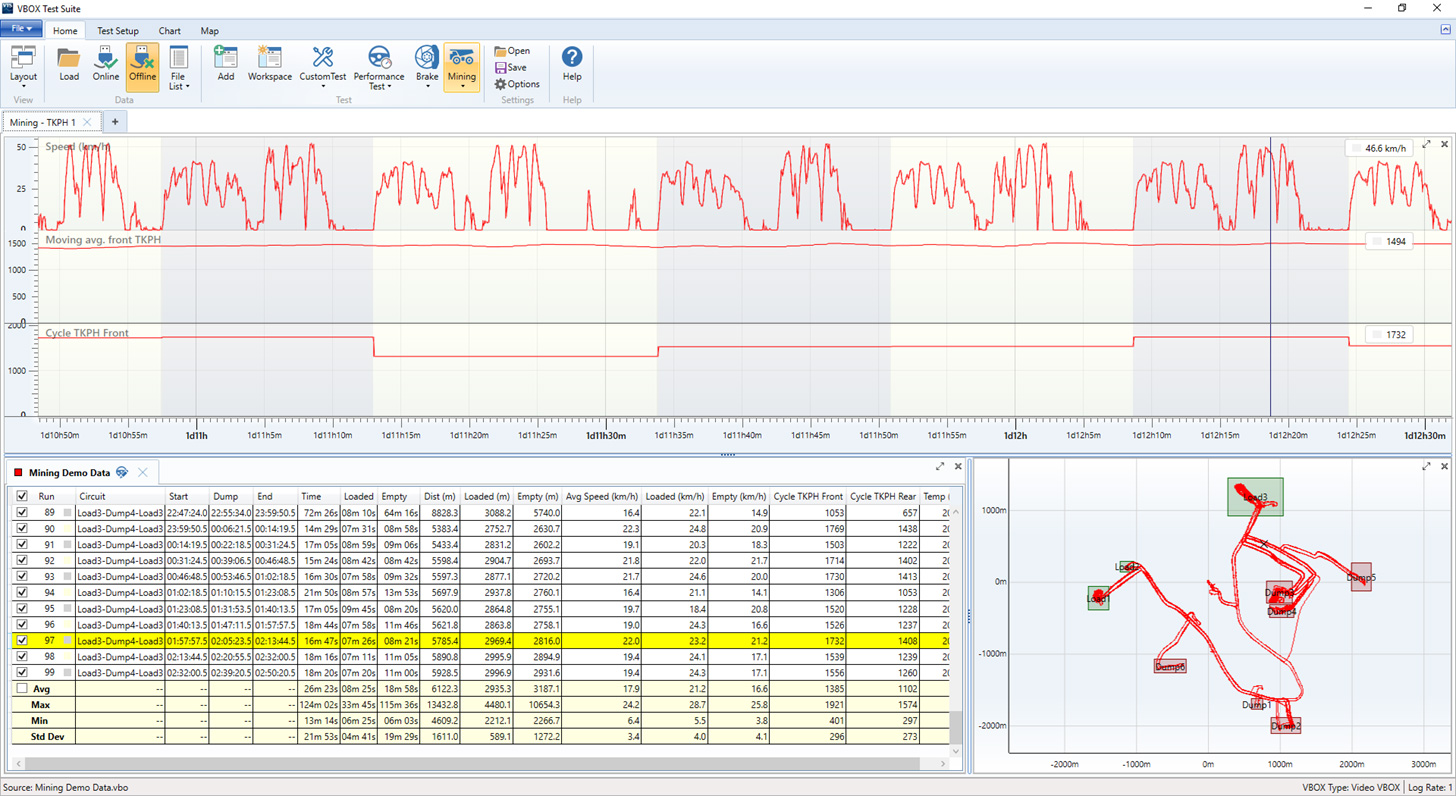Select the Load3 region on the map
Viewport: 1456px width, 796px height.
tap(1255, 496)
